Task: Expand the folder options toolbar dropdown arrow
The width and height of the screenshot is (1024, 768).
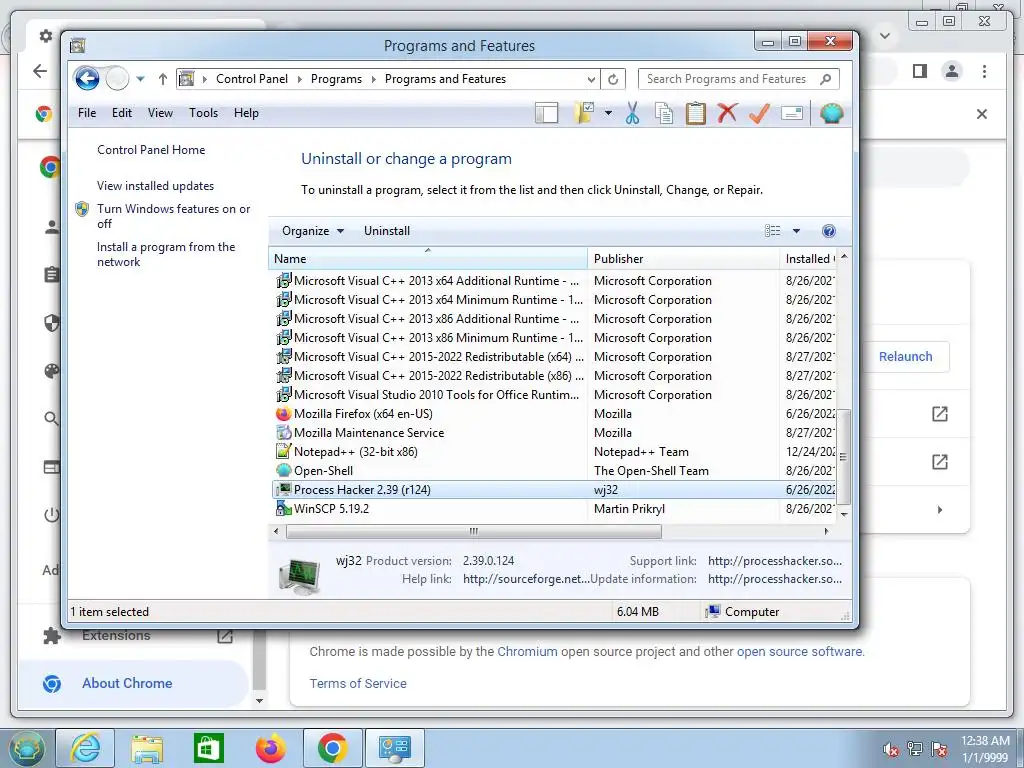Action: pyautogui.click(x=608, y=113)
